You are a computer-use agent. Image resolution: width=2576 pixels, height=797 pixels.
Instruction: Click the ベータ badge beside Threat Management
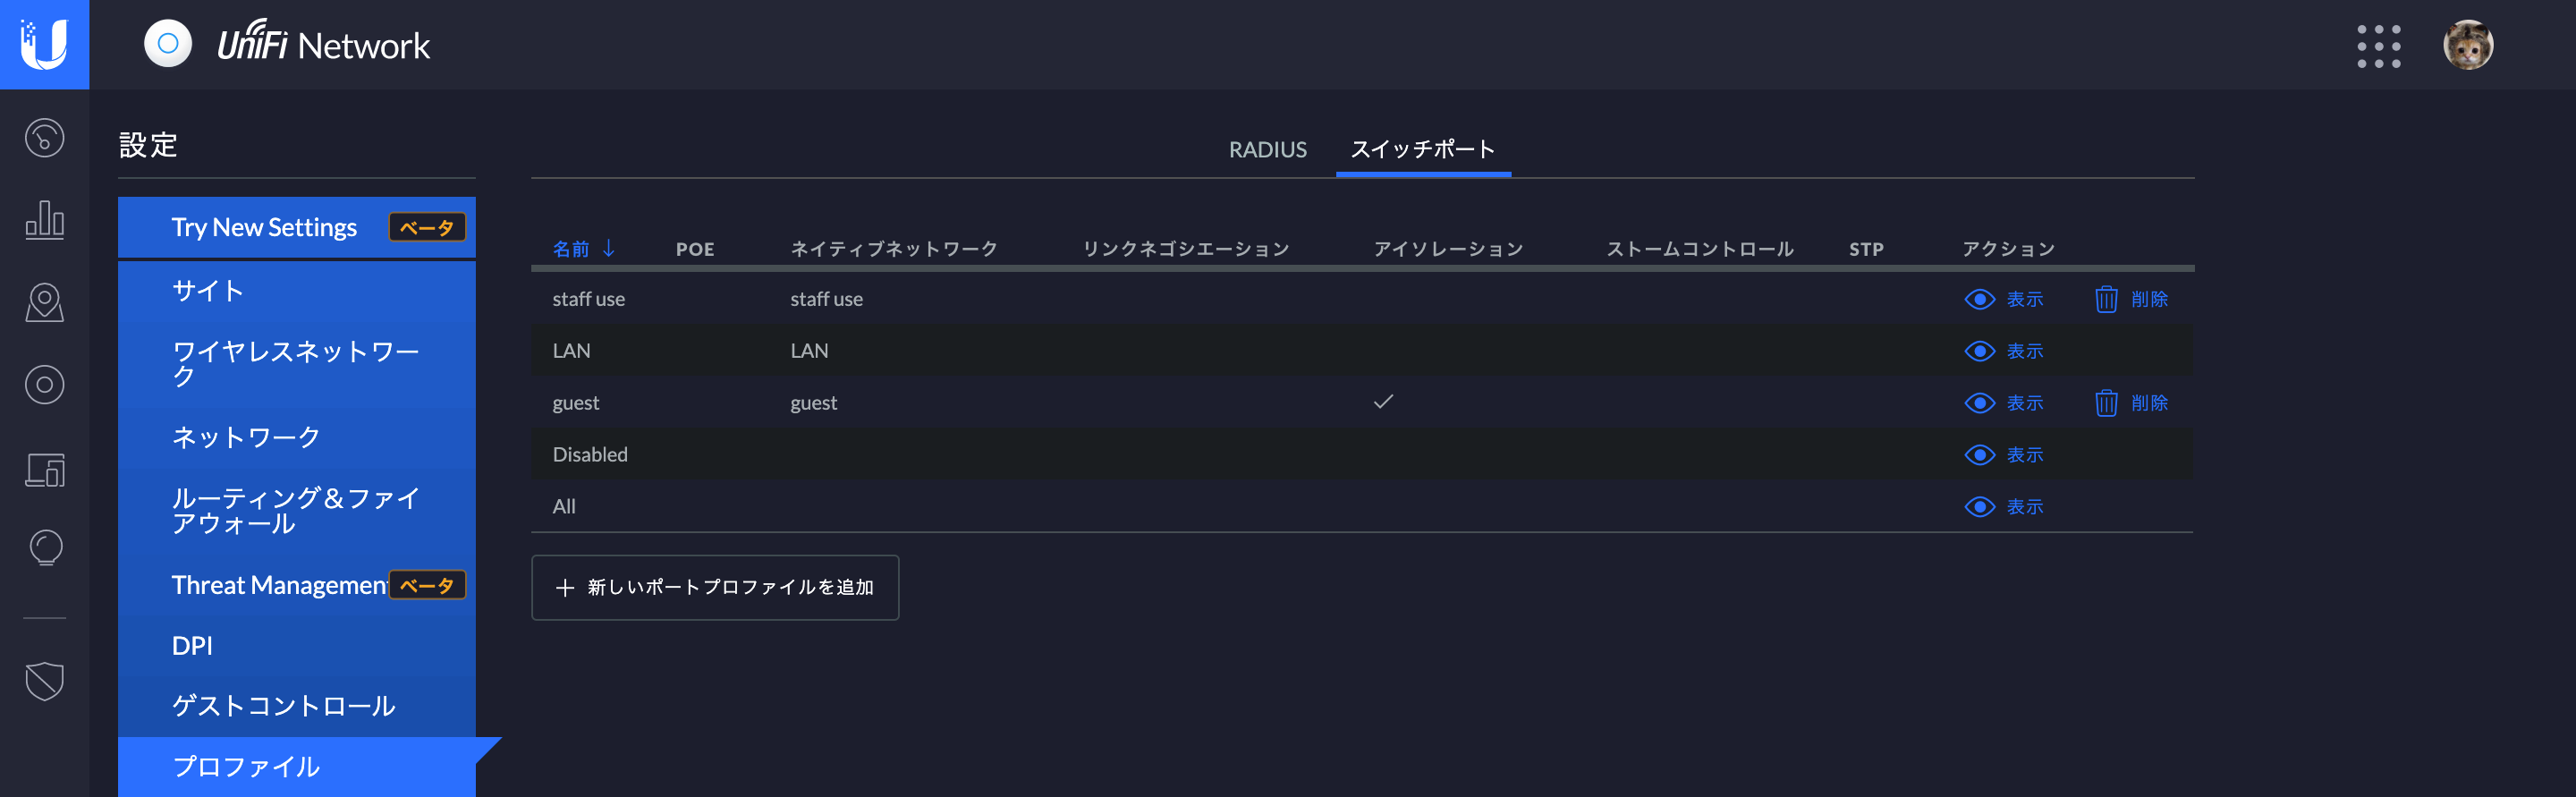click(x=427, y=585)
